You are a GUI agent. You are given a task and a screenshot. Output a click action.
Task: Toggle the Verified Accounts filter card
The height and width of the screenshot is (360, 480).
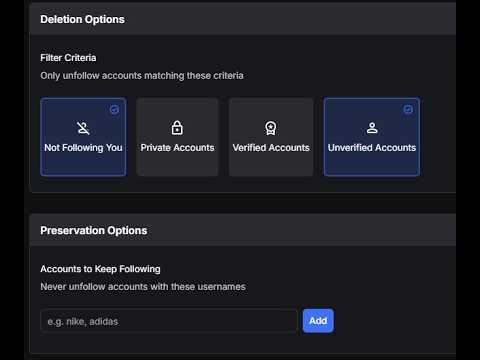(271, 137)
